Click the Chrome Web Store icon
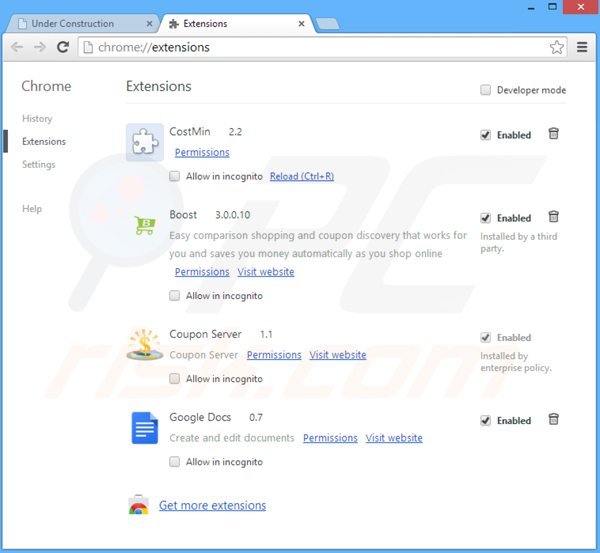Viewport: 600px width, 553px height. click(139, 505)
